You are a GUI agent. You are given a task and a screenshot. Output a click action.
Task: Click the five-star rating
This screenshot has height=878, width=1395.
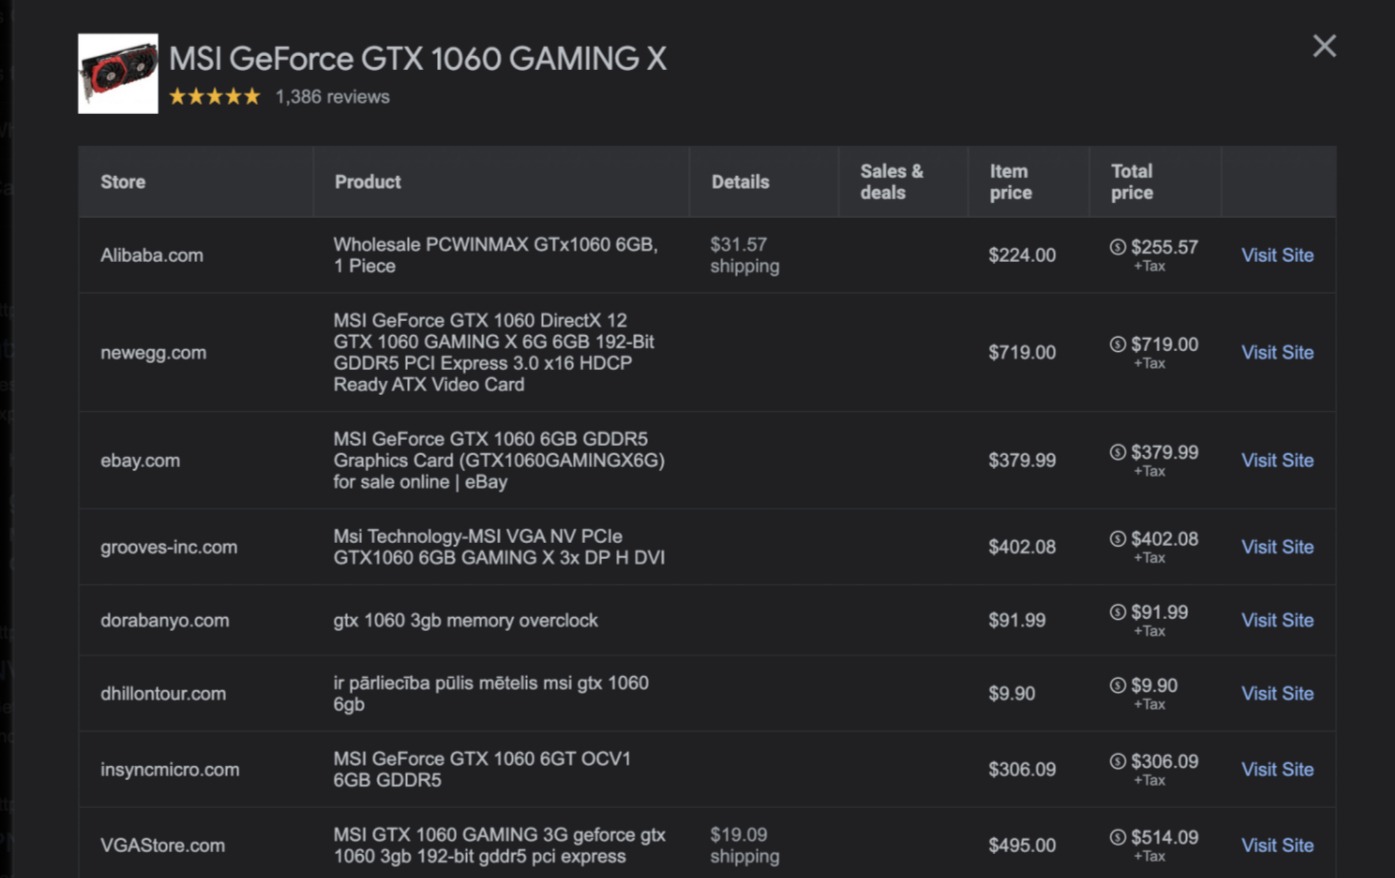(x=214, y=97)
